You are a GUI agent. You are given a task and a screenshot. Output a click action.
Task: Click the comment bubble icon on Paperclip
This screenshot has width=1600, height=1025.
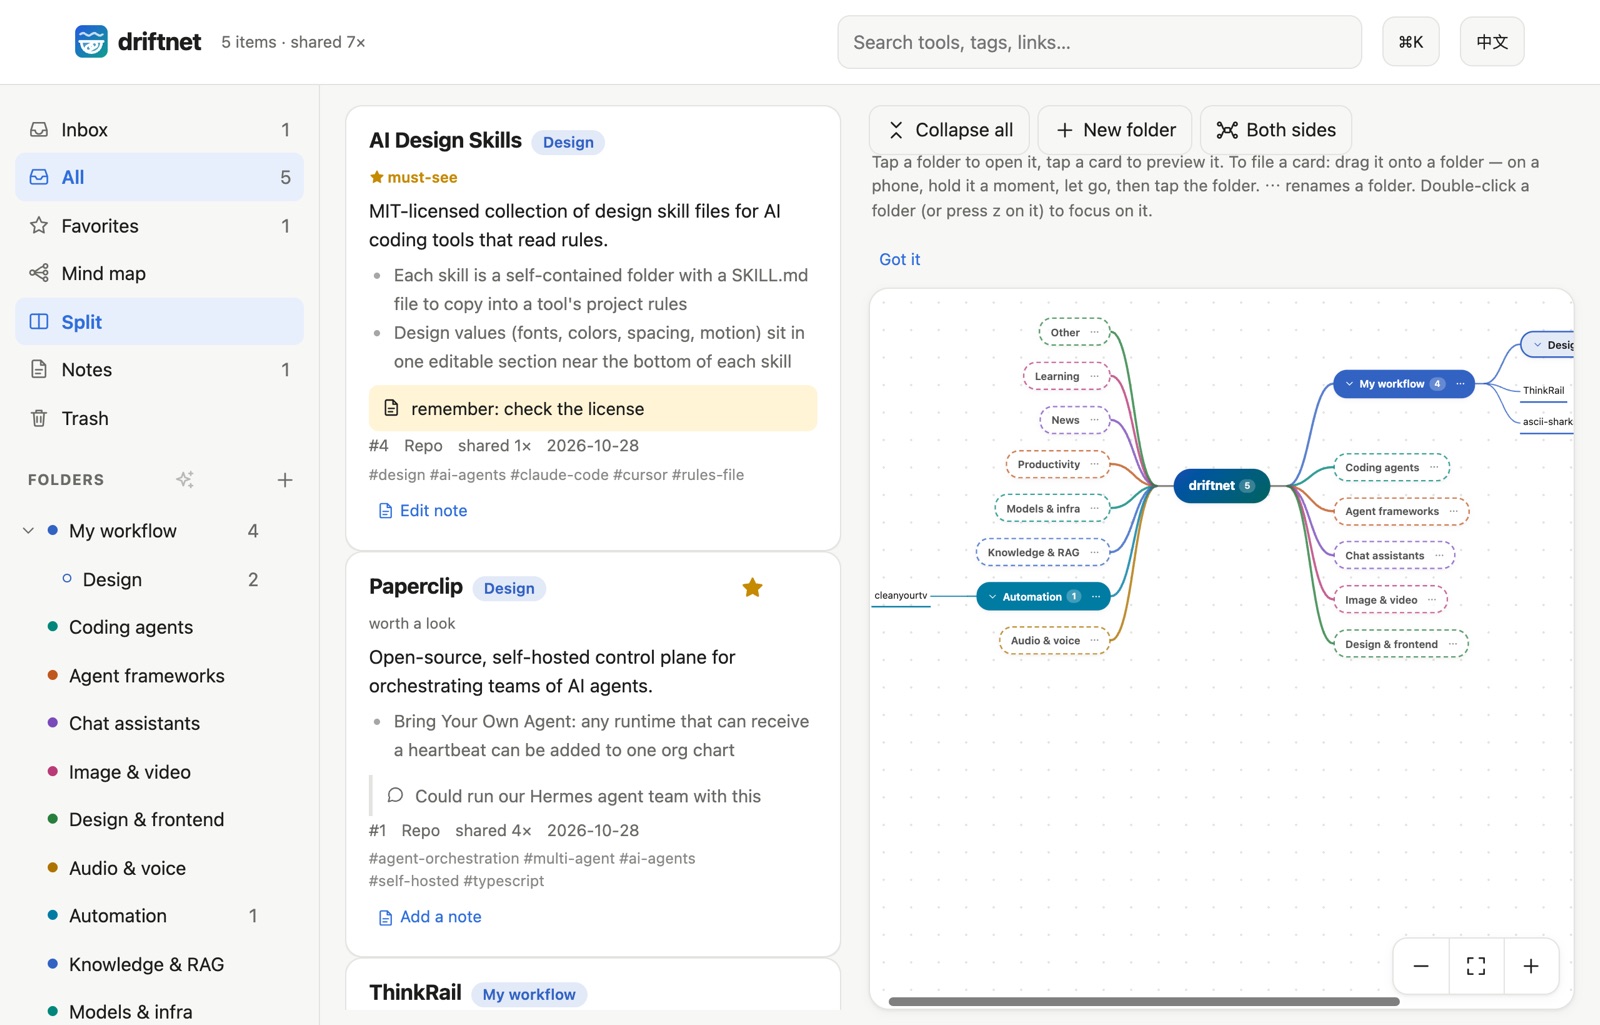tap(395, 795)
